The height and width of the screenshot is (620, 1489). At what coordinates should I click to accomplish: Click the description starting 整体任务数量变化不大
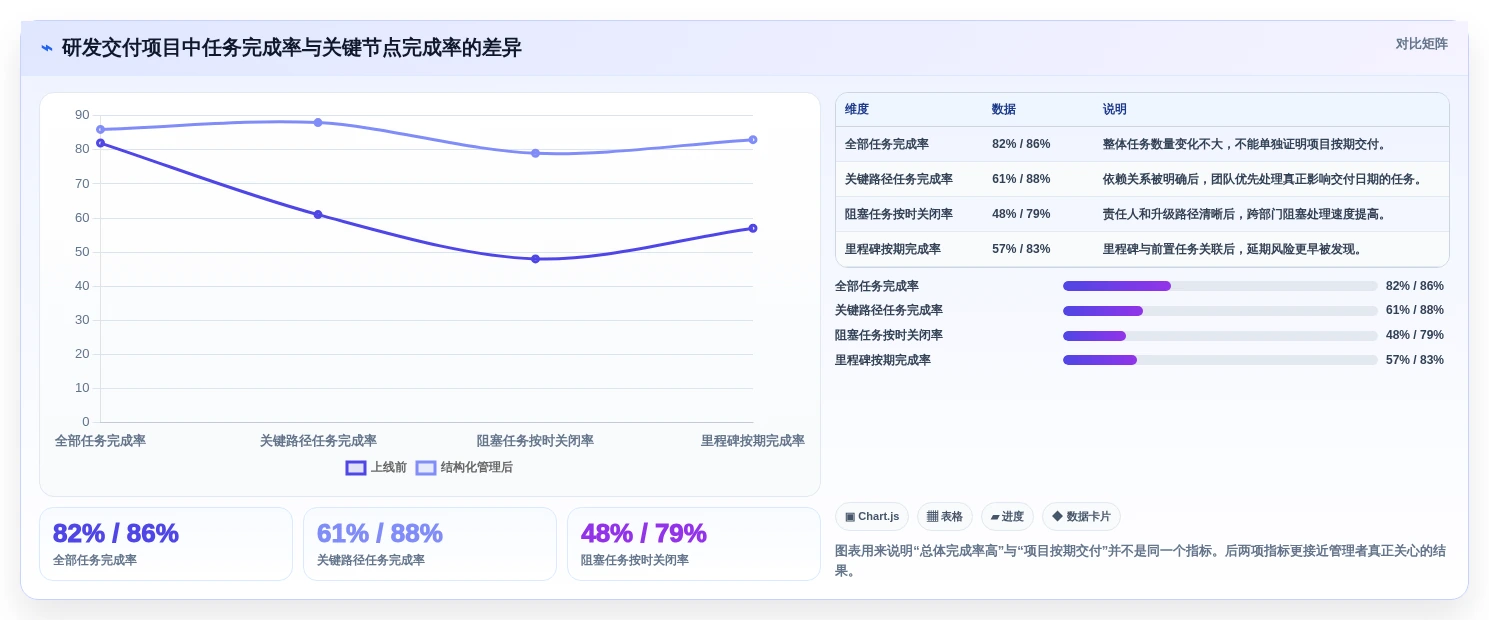tap(1246, 144)
